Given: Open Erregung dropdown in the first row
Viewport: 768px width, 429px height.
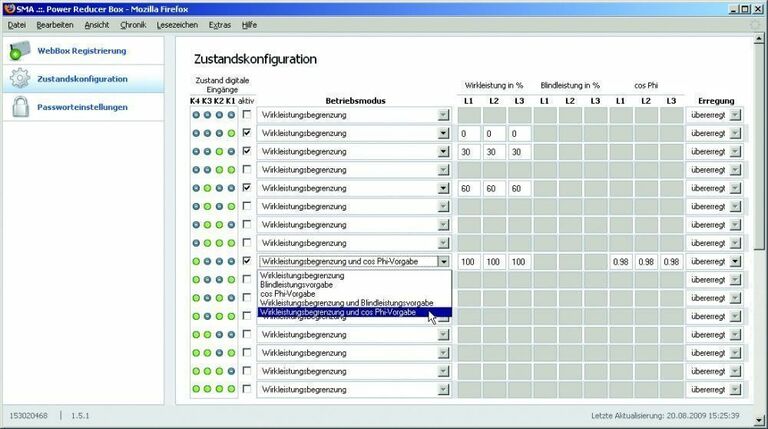Looking at the screenshot, I should coord(736,115).
